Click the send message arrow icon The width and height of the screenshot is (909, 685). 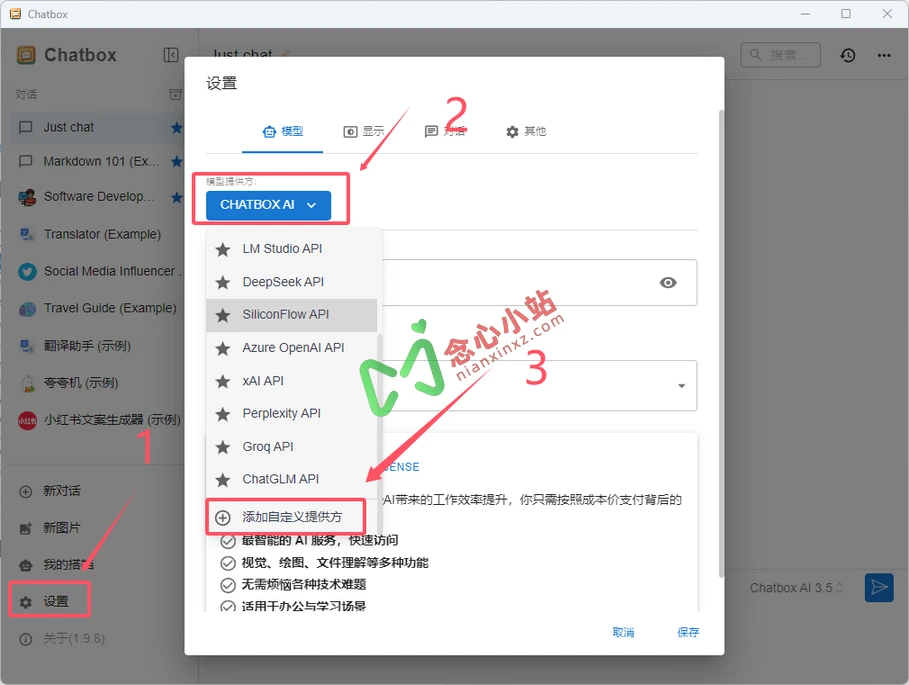pos(879,588)
